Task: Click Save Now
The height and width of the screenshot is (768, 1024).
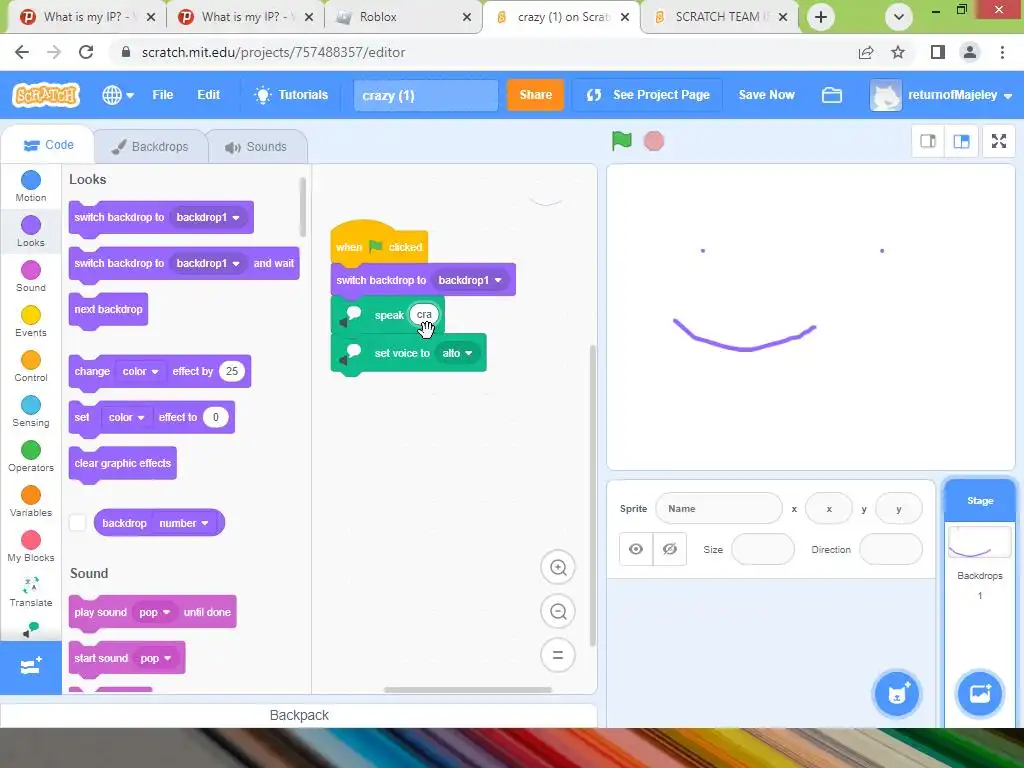Action: (766, 95)
